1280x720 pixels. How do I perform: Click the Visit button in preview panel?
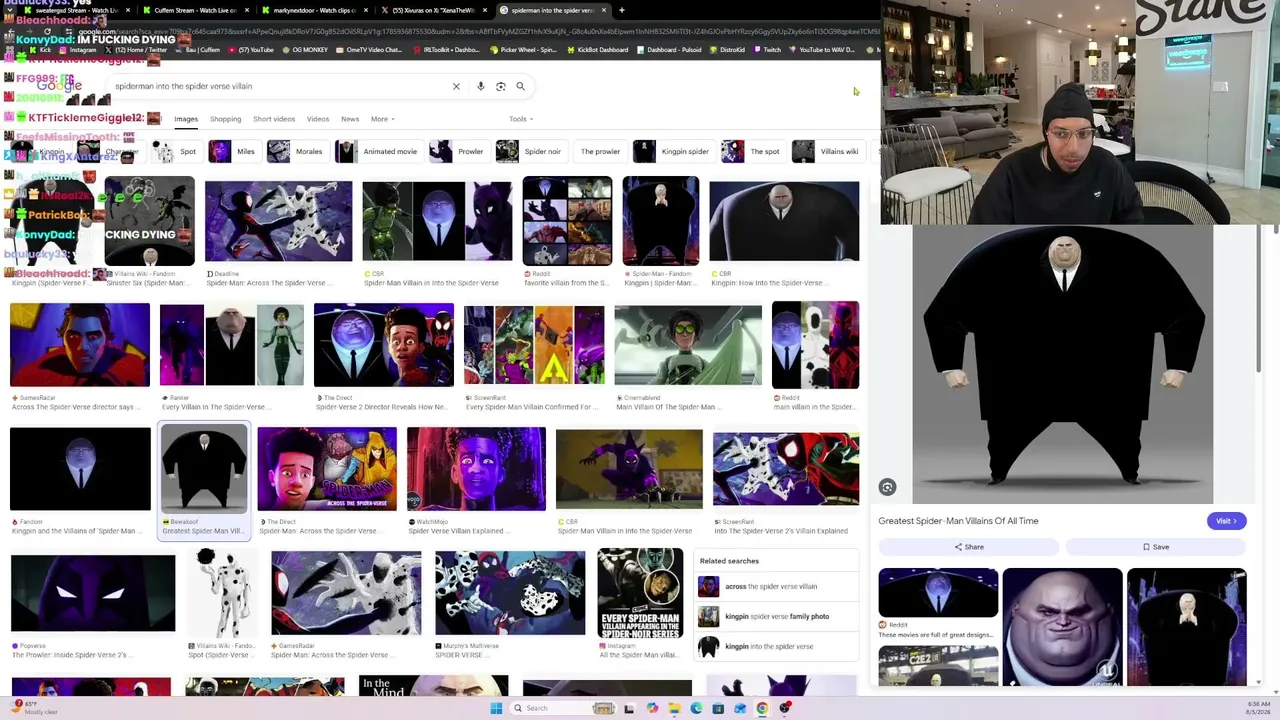[1226, 521]
